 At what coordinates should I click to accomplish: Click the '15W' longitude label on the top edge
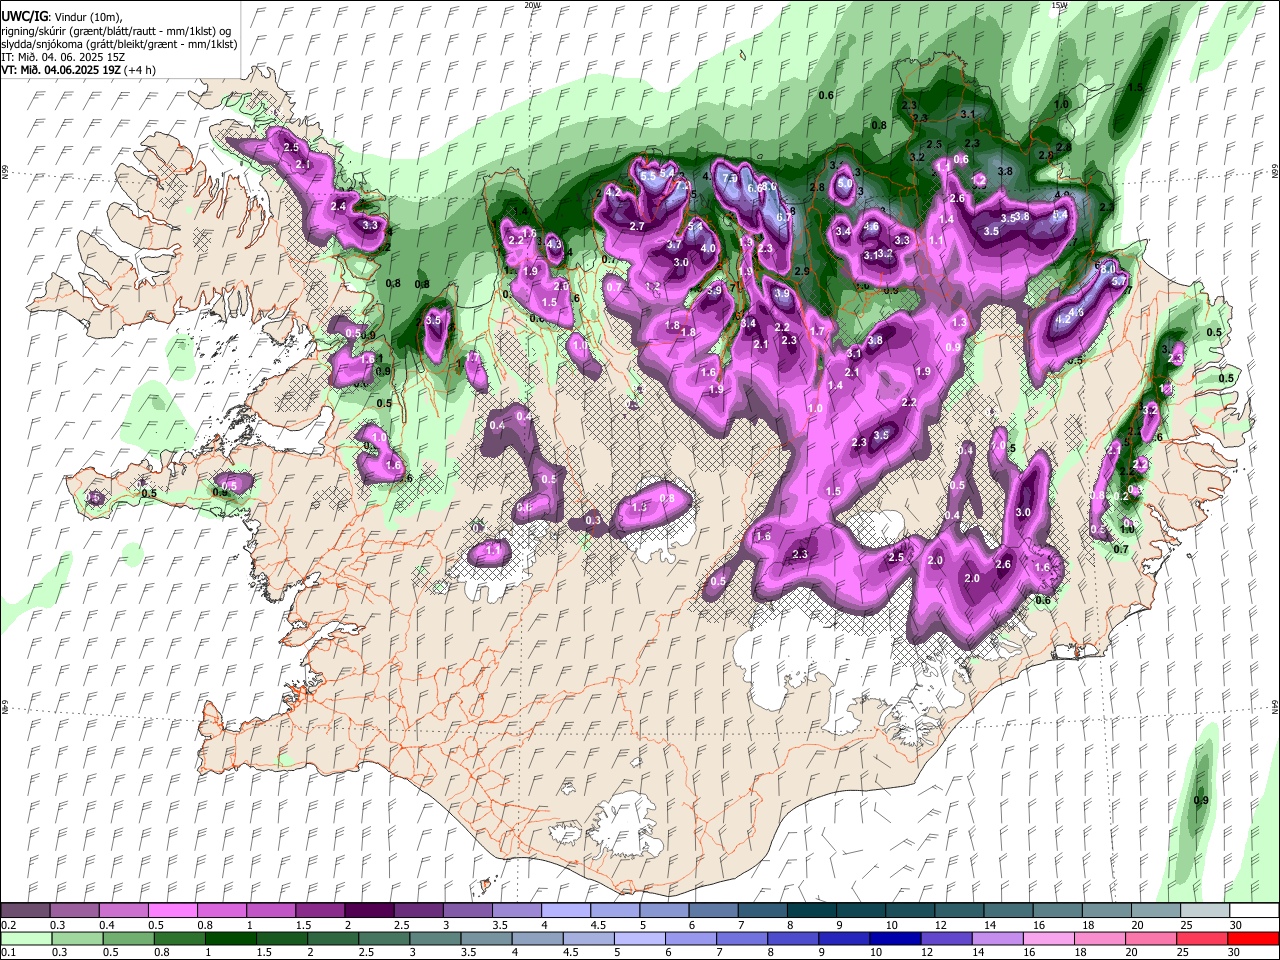[x=1059, y=5]
